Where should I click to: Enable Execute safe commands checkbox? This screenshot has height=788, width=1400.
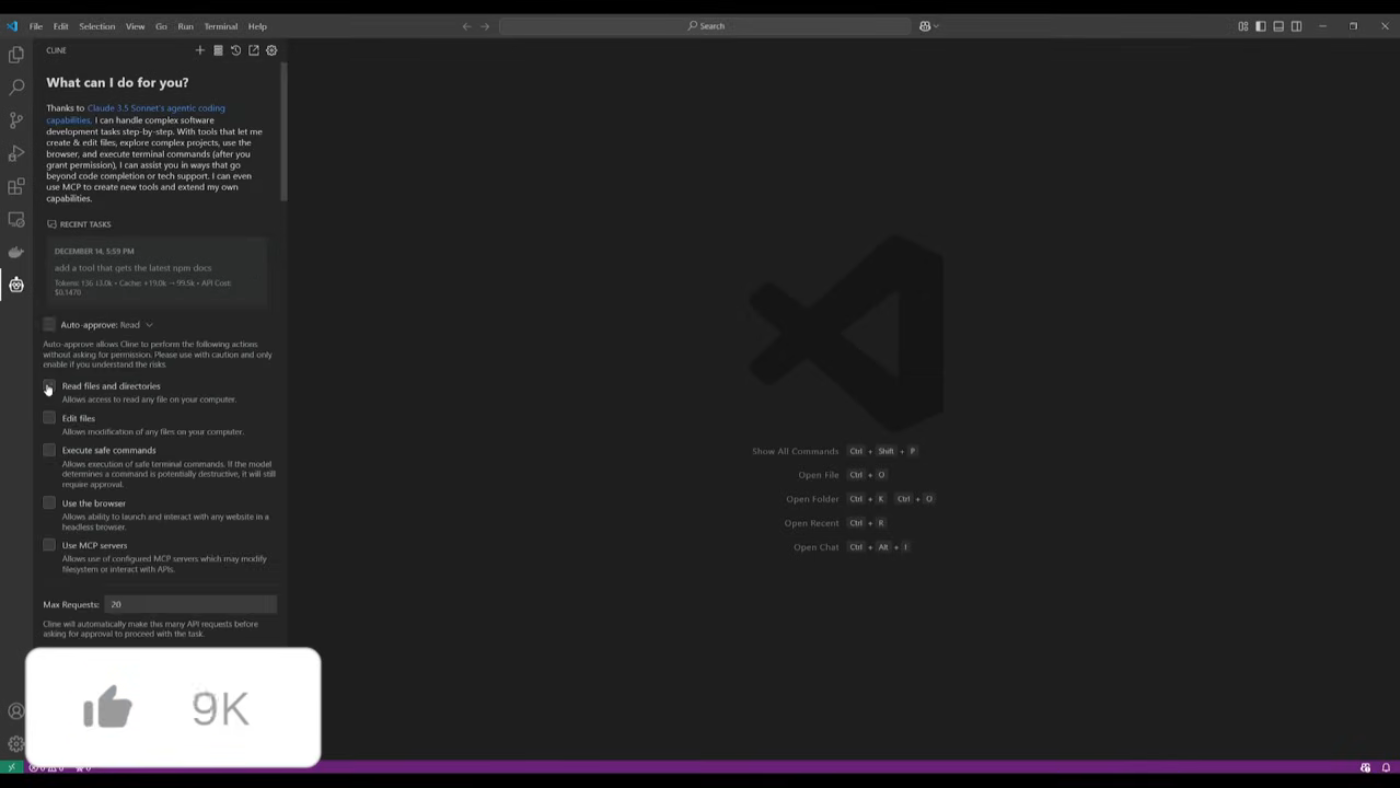pos(49,449)
